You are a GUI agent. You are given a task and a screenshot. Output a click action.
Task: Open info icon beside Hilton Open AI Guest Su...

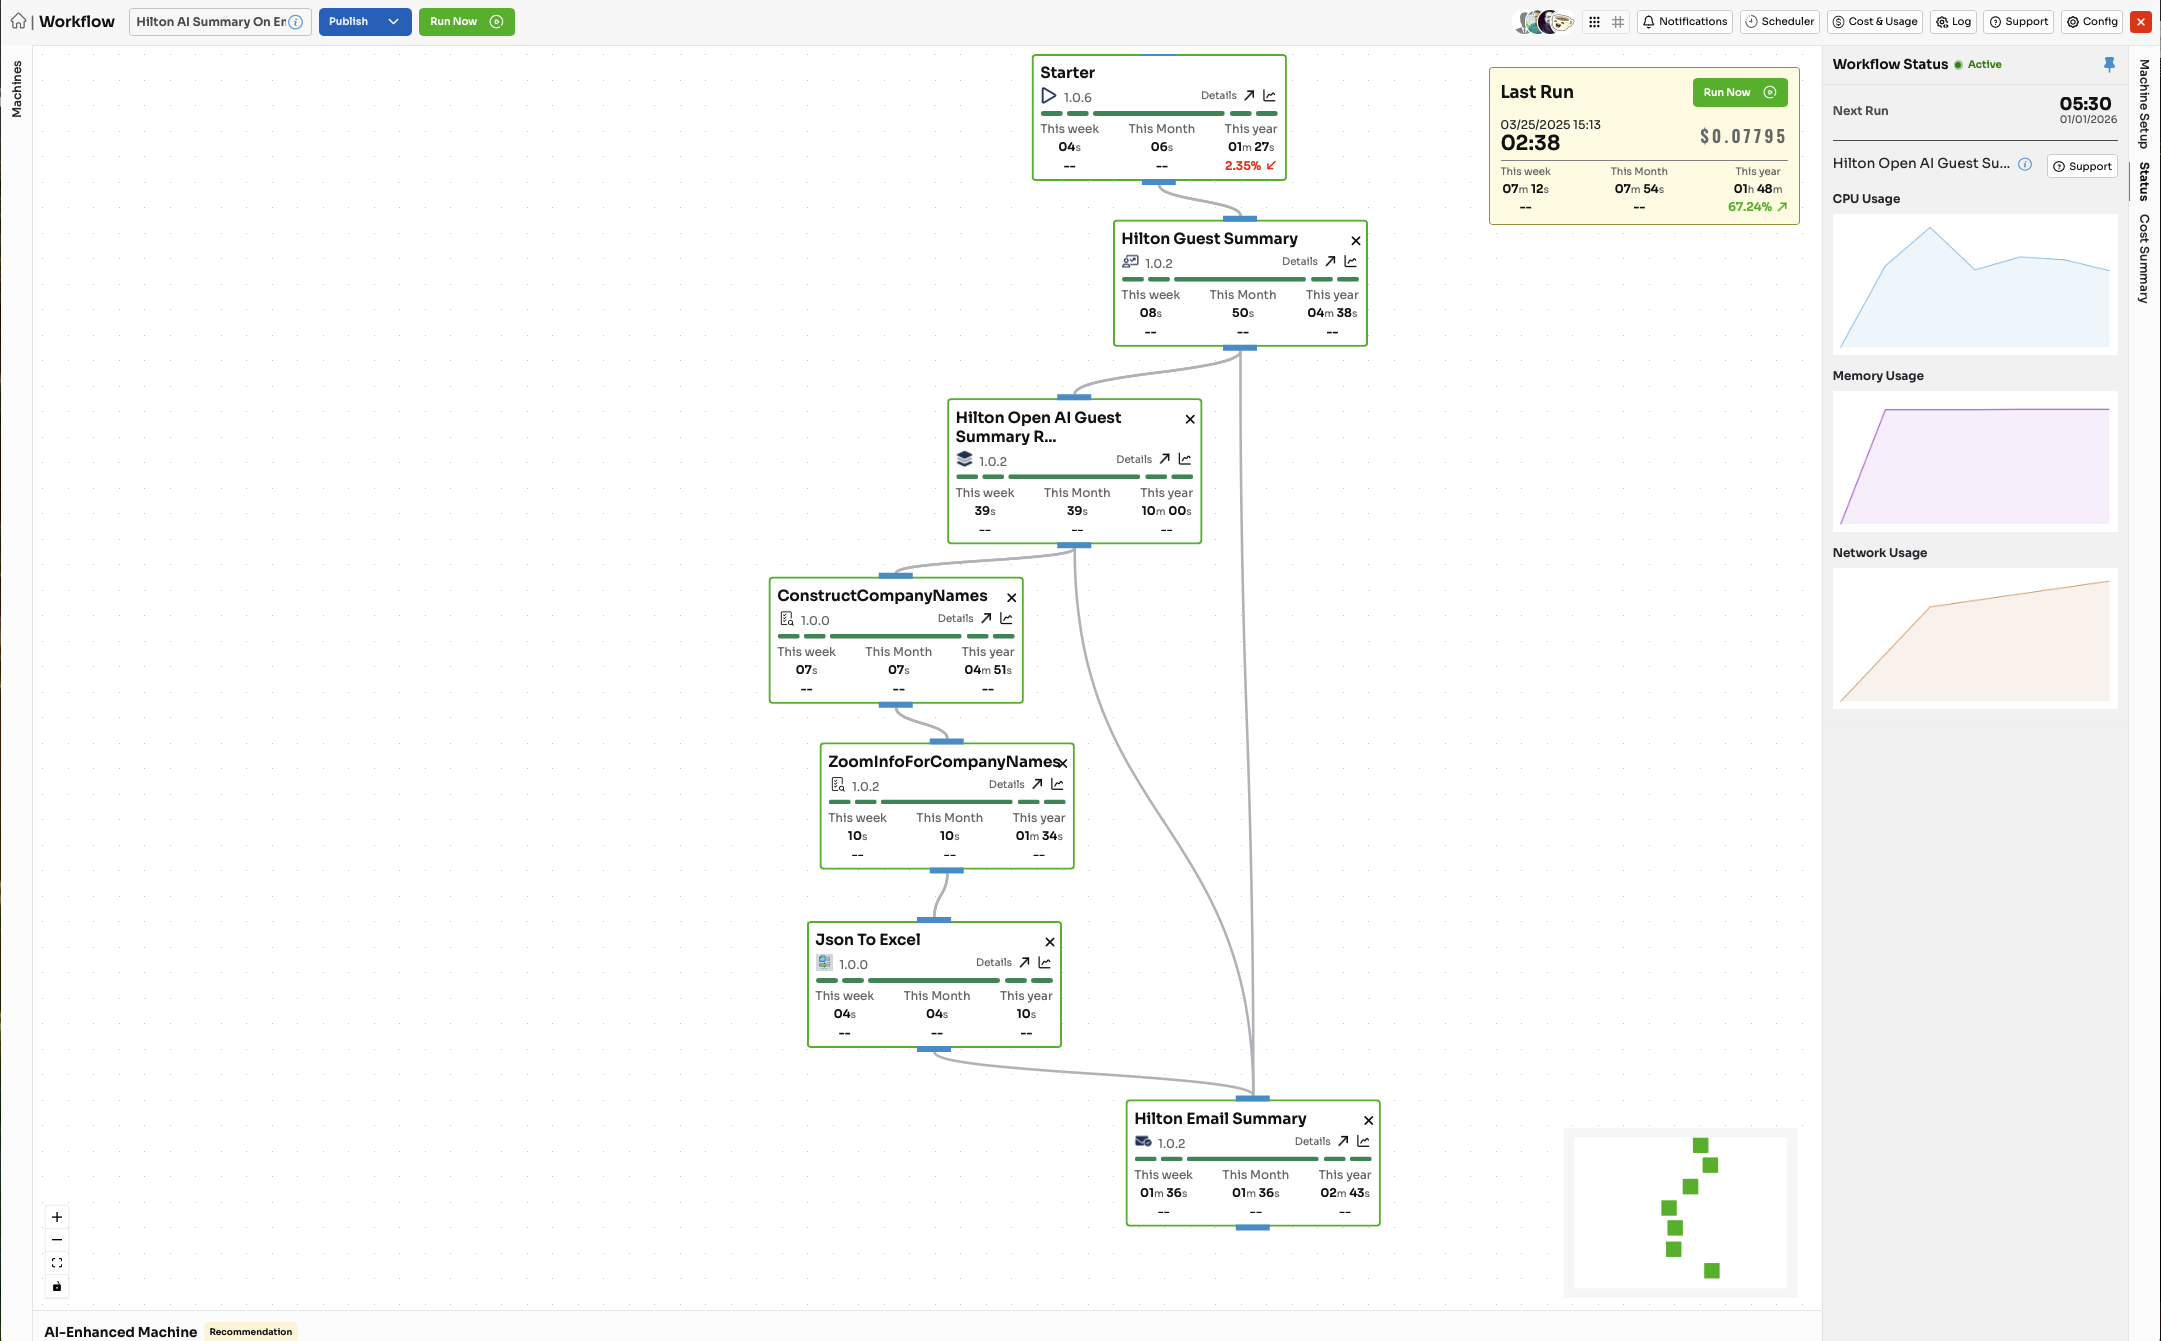[2025, 164]
